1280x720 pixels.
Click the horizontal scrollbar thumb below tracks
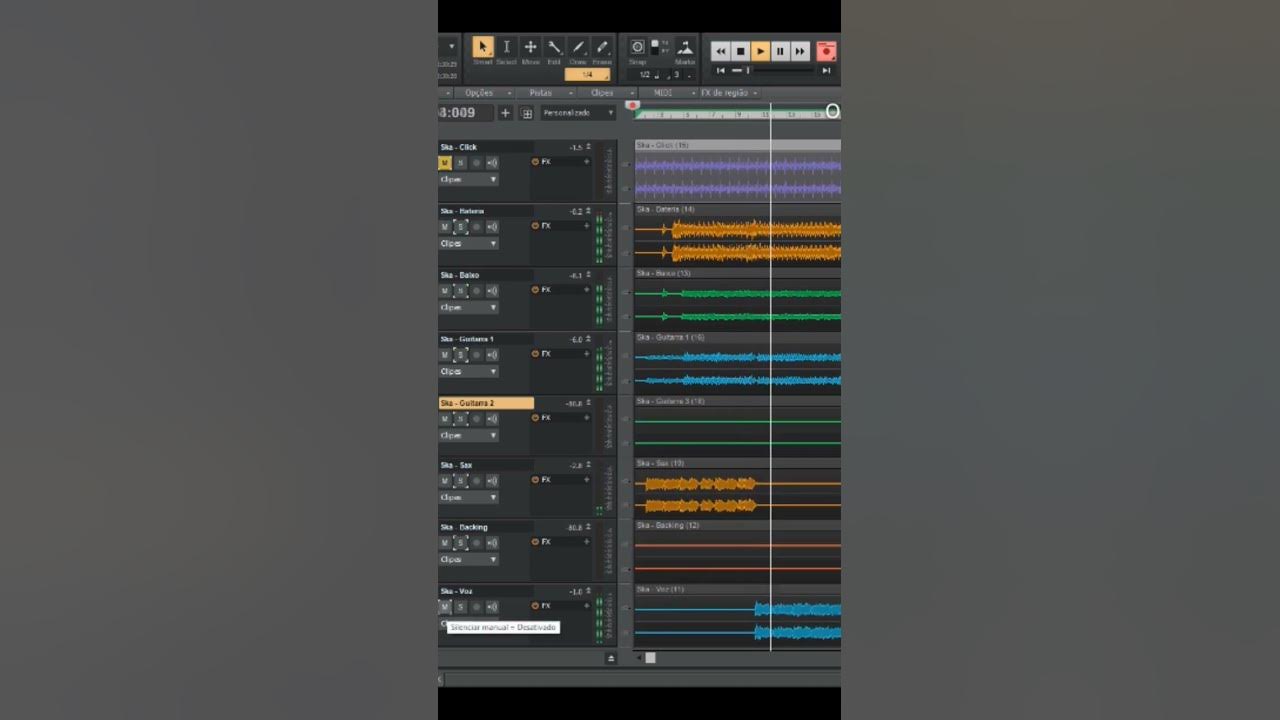(650, 658)
